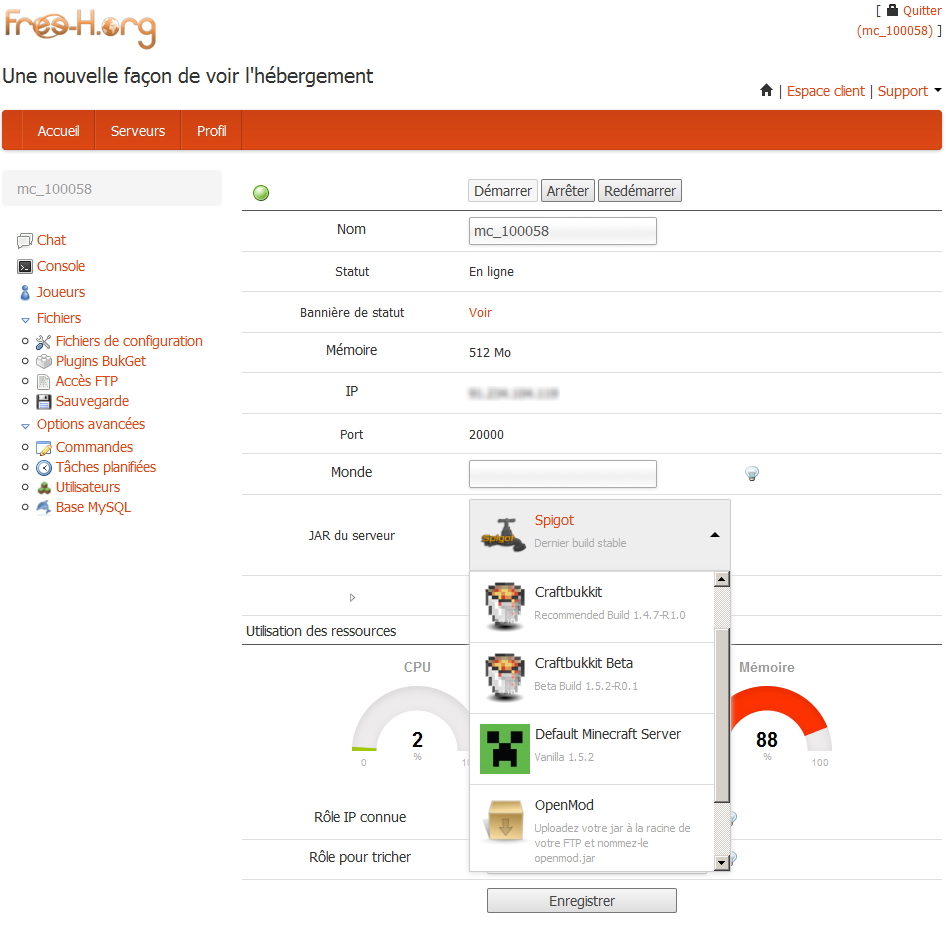Click the Enregistrer button
This screenshot has width=946, height=949.
point(582,901)
